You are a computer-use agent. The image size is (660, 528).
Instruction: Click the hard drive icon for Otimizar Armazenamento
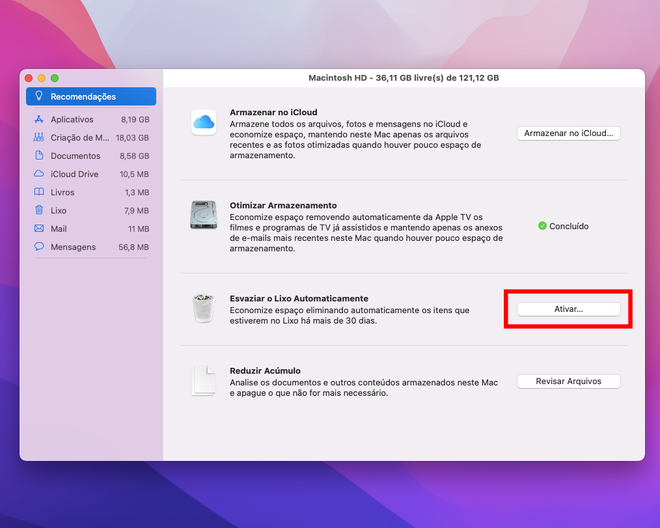[204, 215]
